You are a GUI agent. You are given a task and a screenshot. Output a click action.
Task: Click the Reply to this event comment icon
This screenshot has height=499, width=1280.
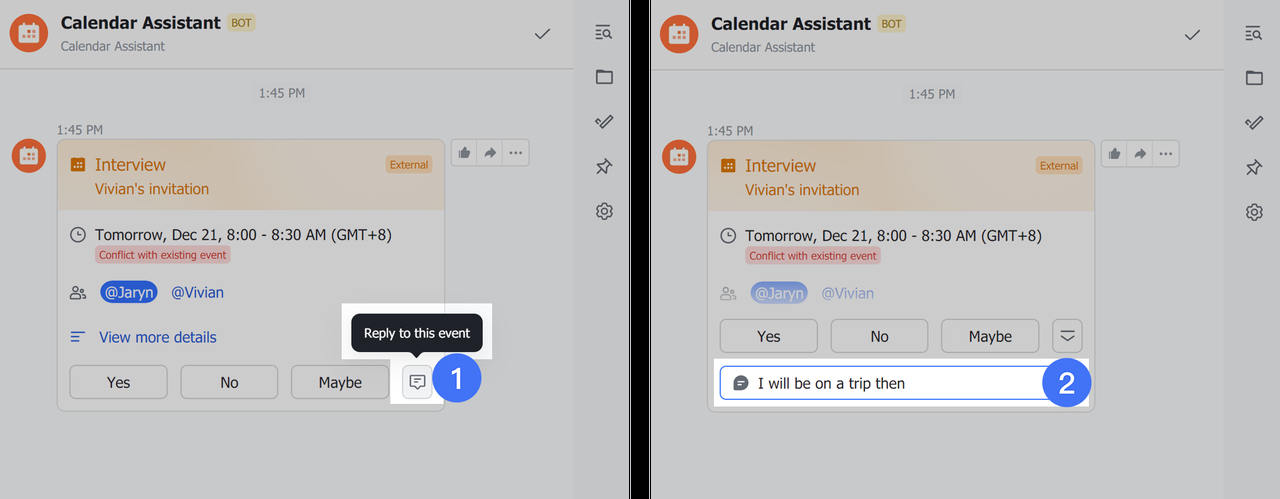point(418,382)
